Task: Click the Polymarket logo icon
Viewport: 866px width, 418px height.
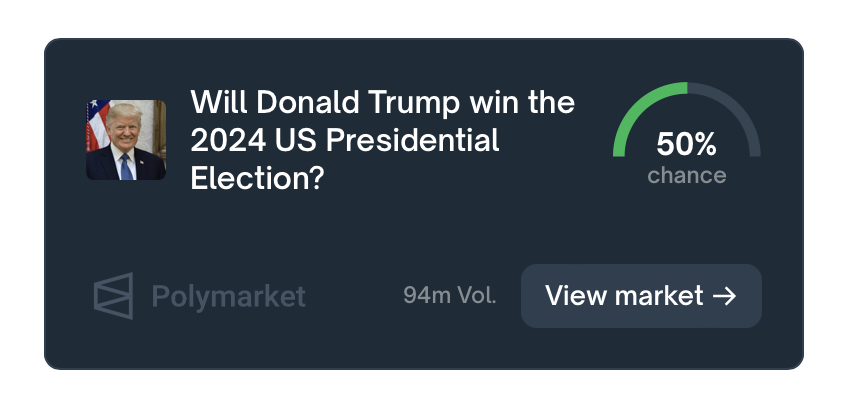Action: [x=113, y=295]
